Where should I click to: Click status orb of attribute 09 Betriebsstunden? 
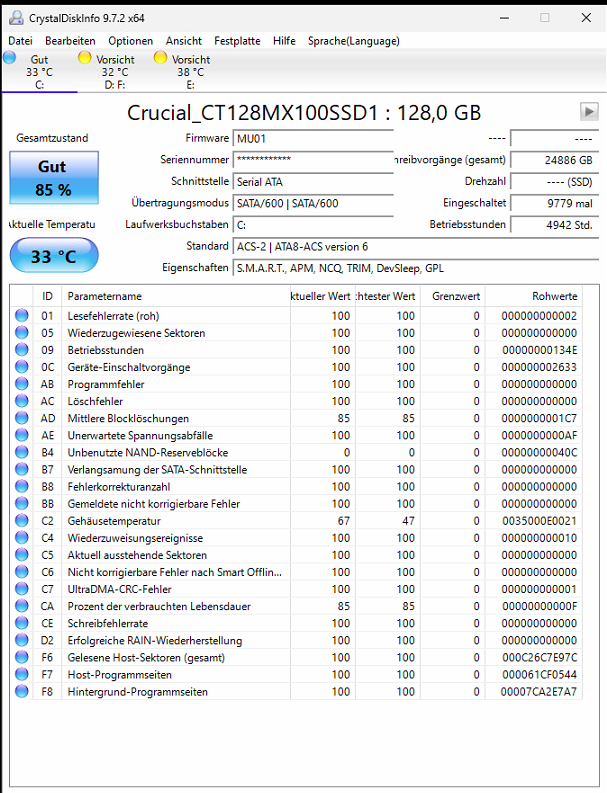[x=22, y=350]
